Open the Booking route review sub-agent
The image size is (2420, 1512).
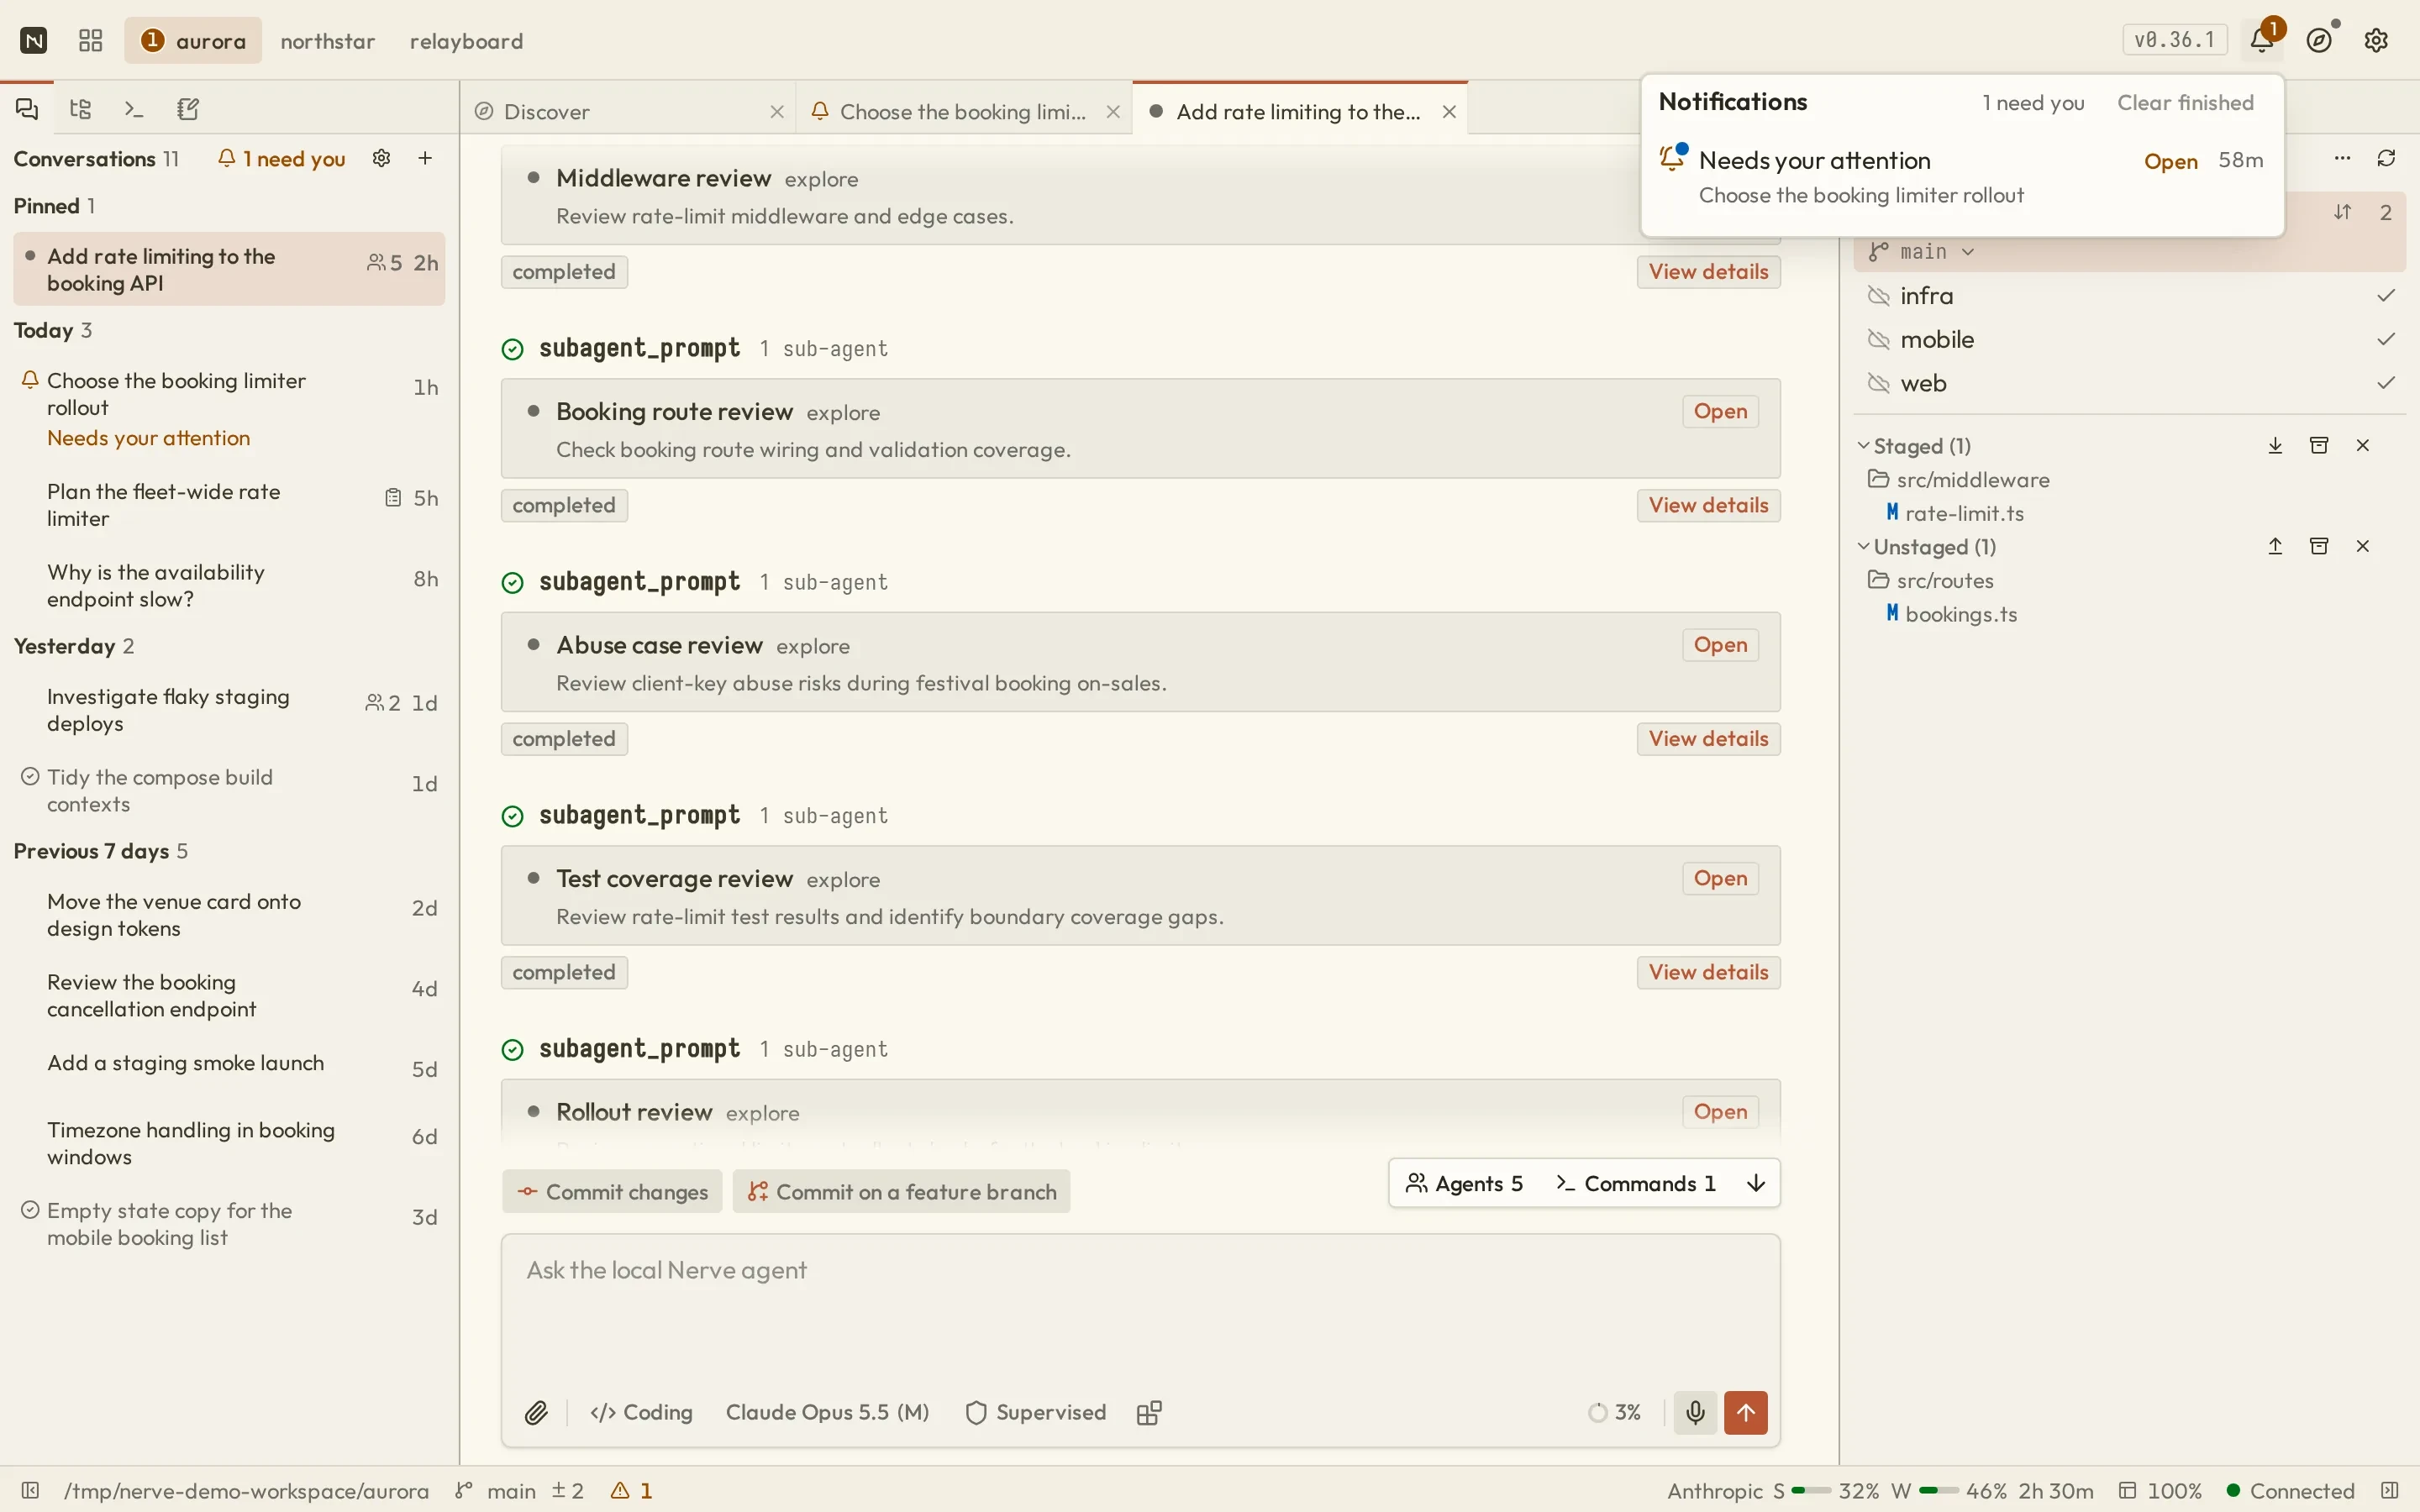click(x=1720, y=411)
